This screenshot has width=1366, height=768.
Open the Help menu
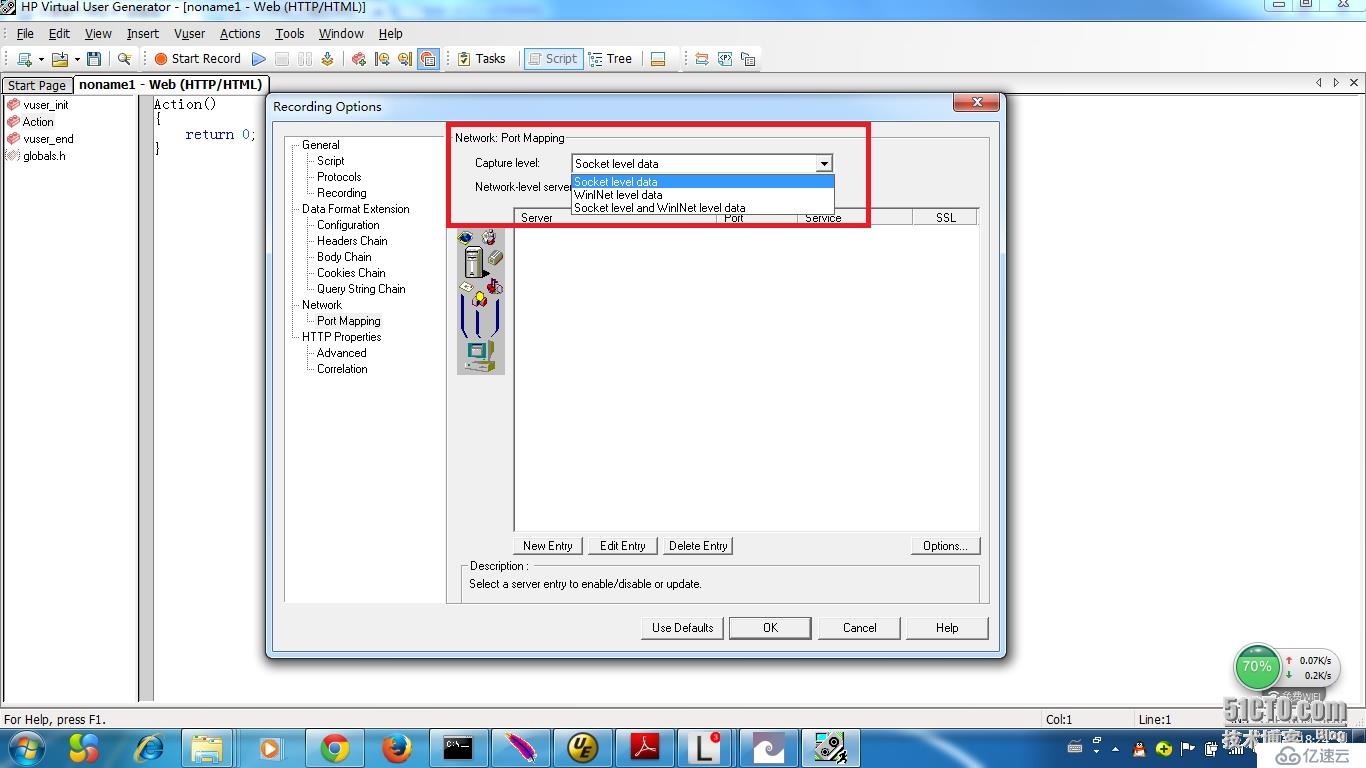(x=390, y=33)
